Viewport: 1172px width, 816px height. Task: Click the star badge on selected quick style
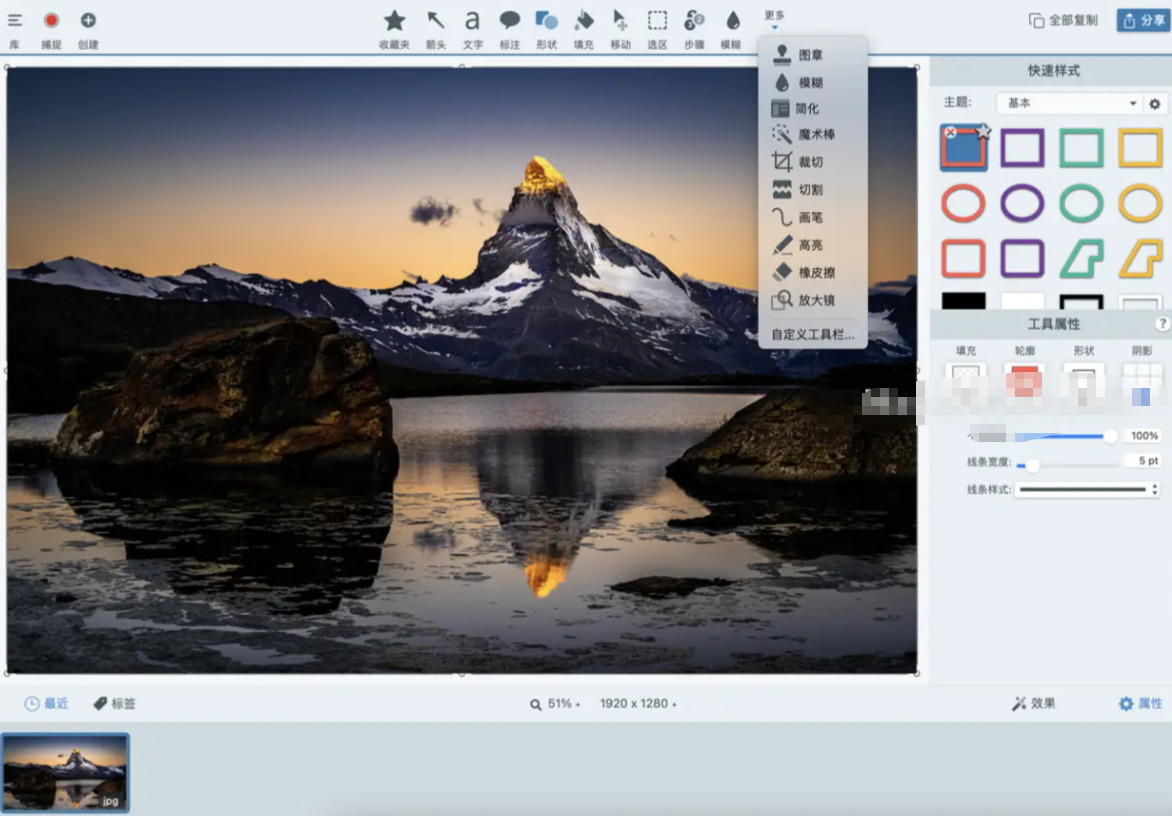pos(984,132)
